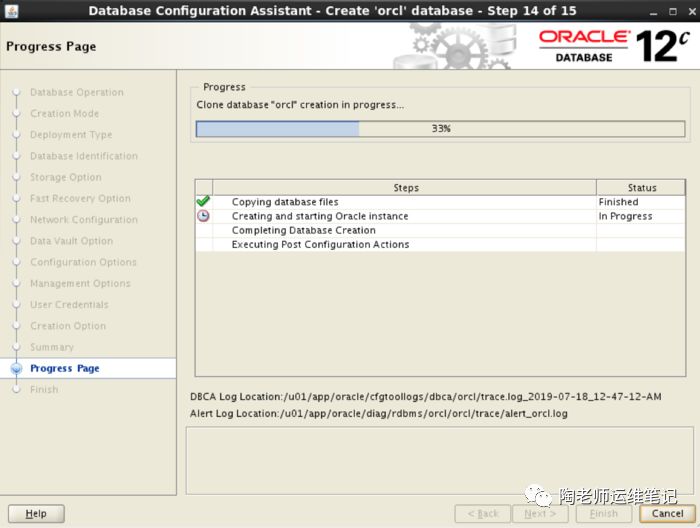Select User Credentials step in sidebar
The image size is (700, 528).
point(69,305)
